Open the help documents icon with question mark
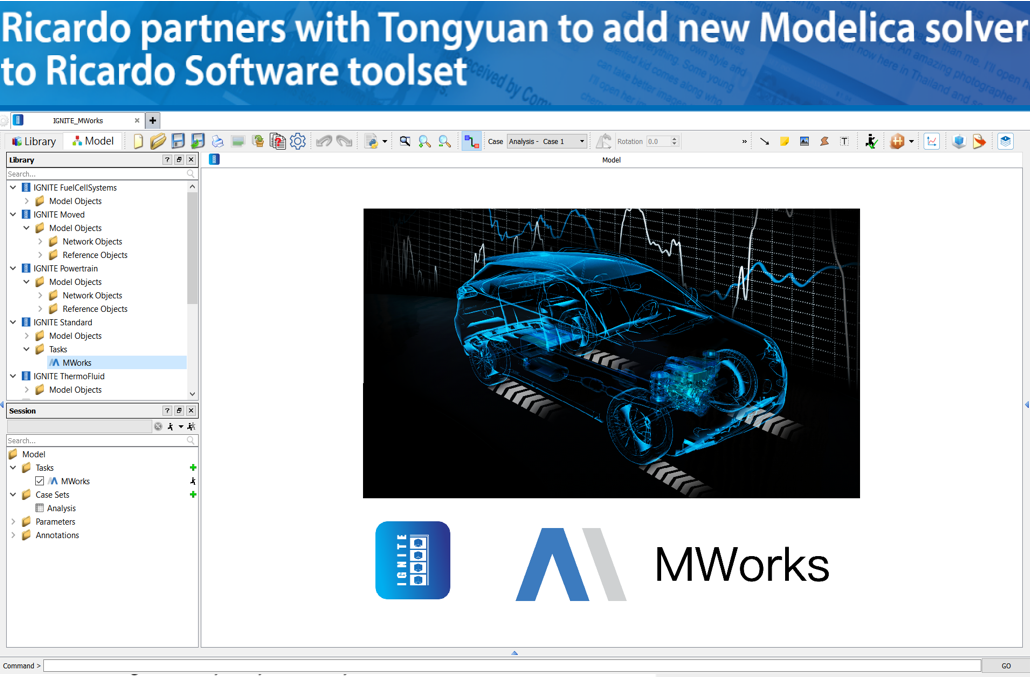 click(278, 141)
